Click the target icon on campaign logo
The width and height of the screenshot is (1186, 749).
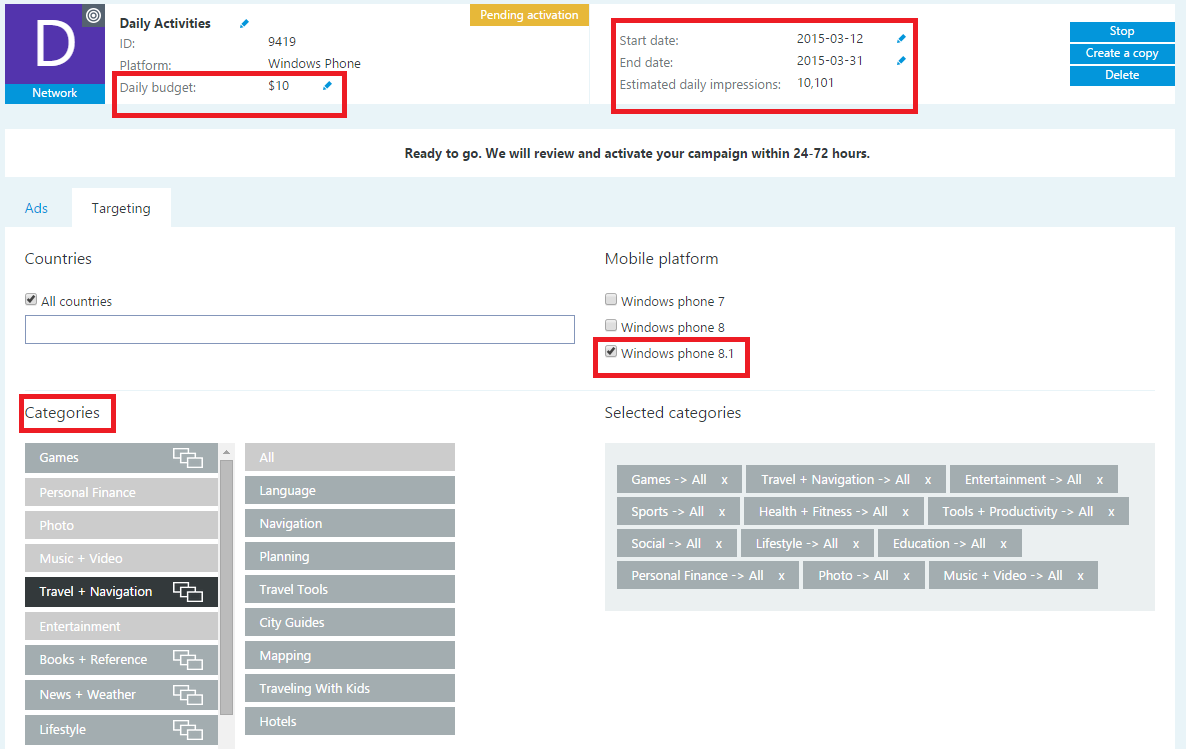(93, 14)
